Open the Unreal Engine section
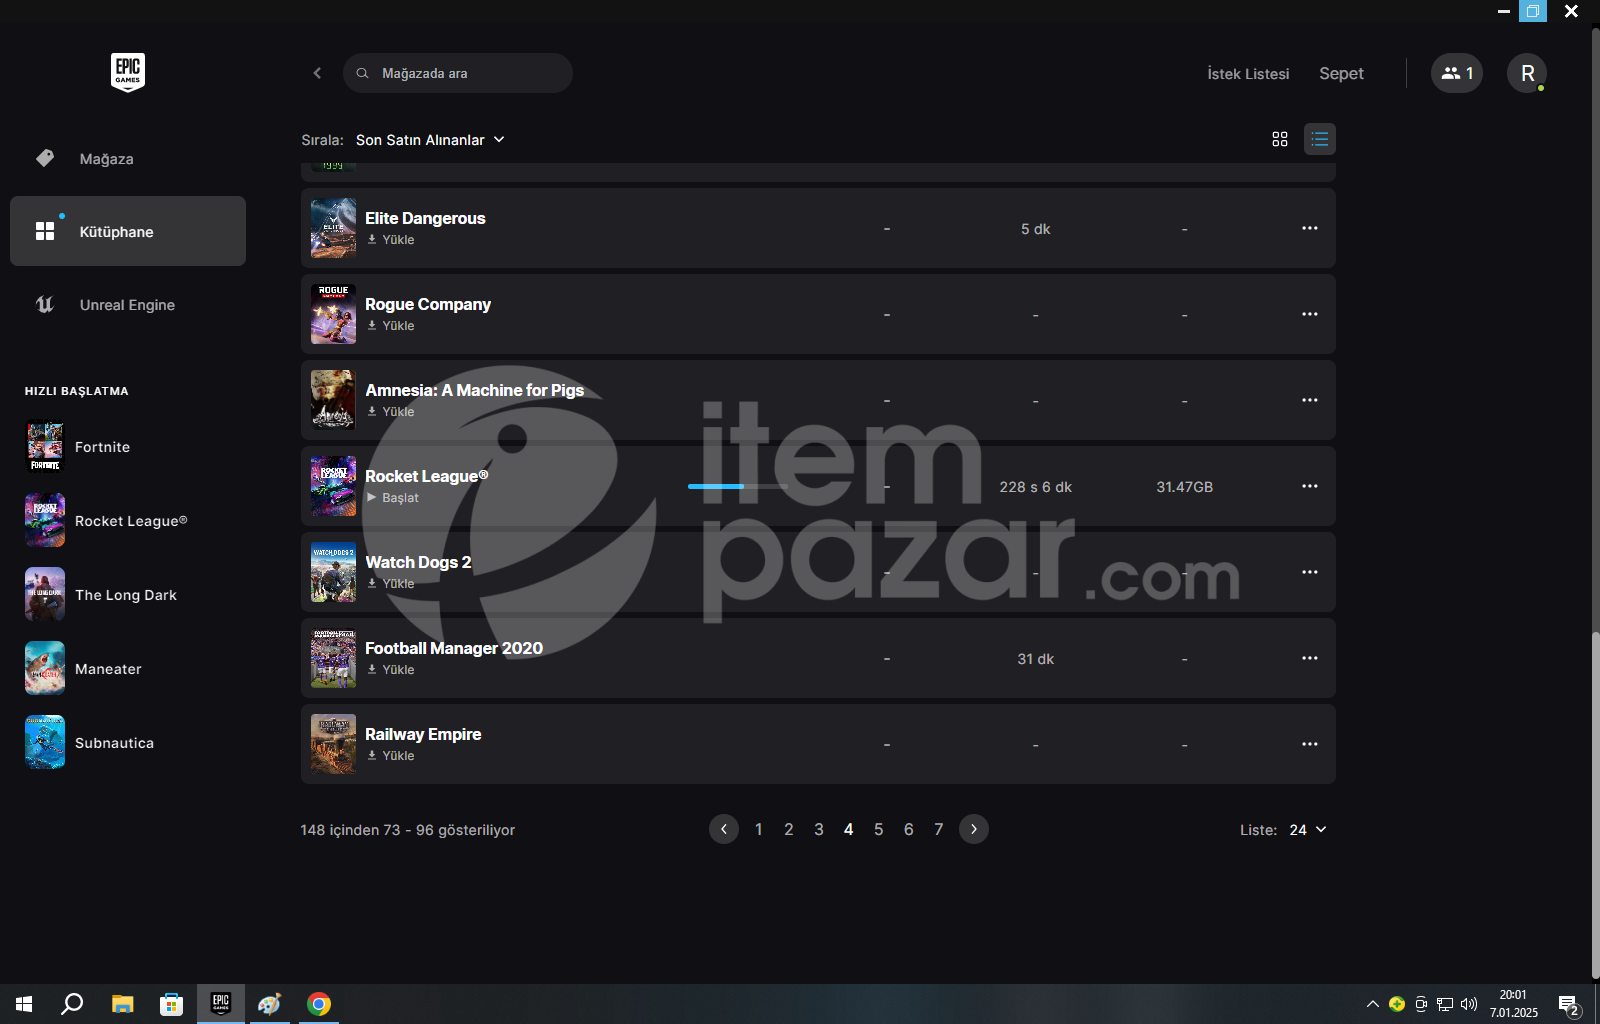 point(128,305)
